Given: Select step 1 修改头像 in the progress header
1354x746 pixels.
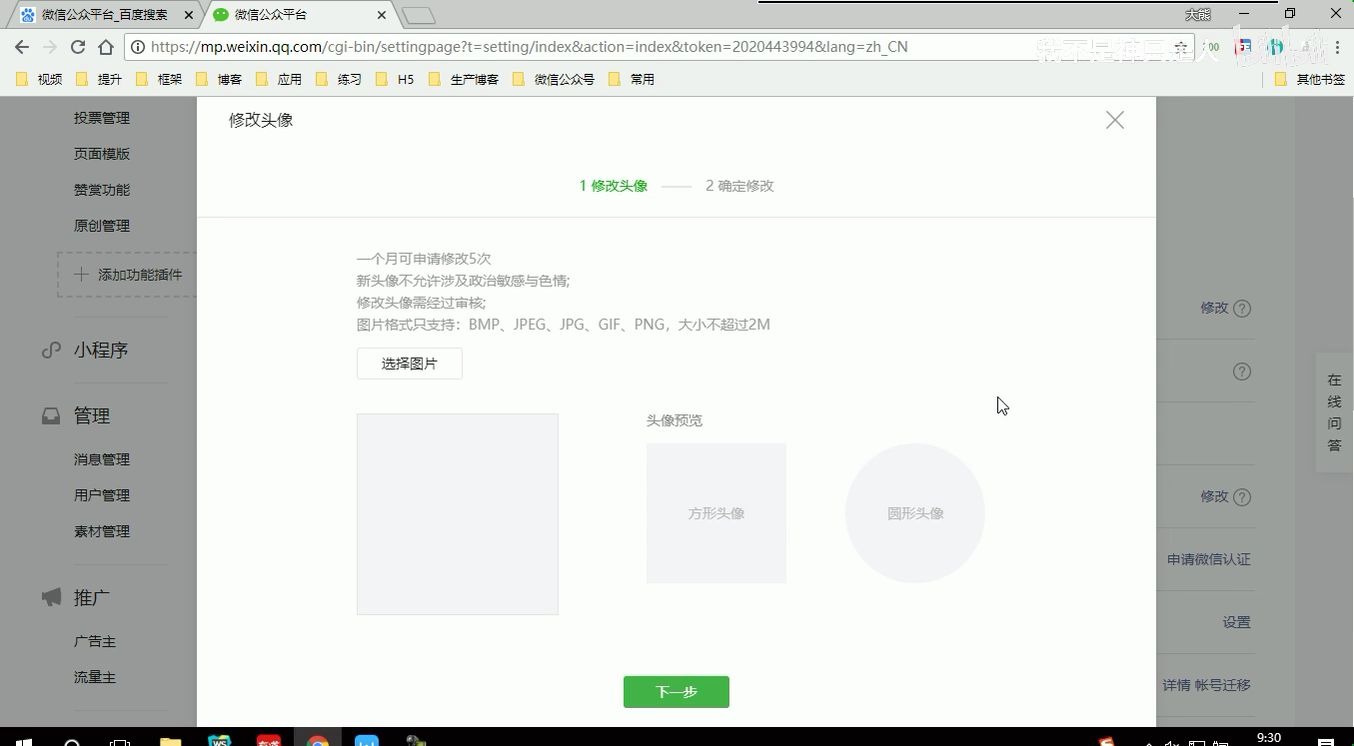Looking at the screenshot, I should [613, 186].
